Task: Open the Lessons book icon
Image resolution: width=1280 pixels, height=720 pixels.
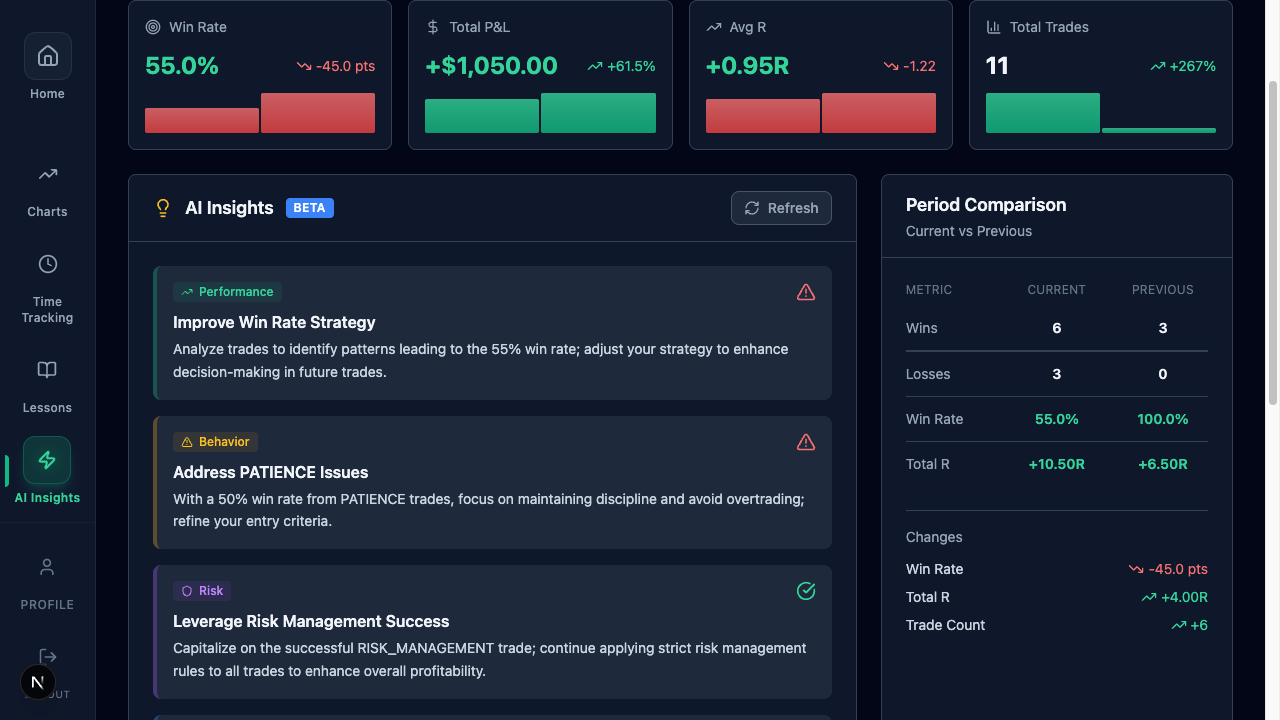Action: pyautogui.click(x=47, y=369)
